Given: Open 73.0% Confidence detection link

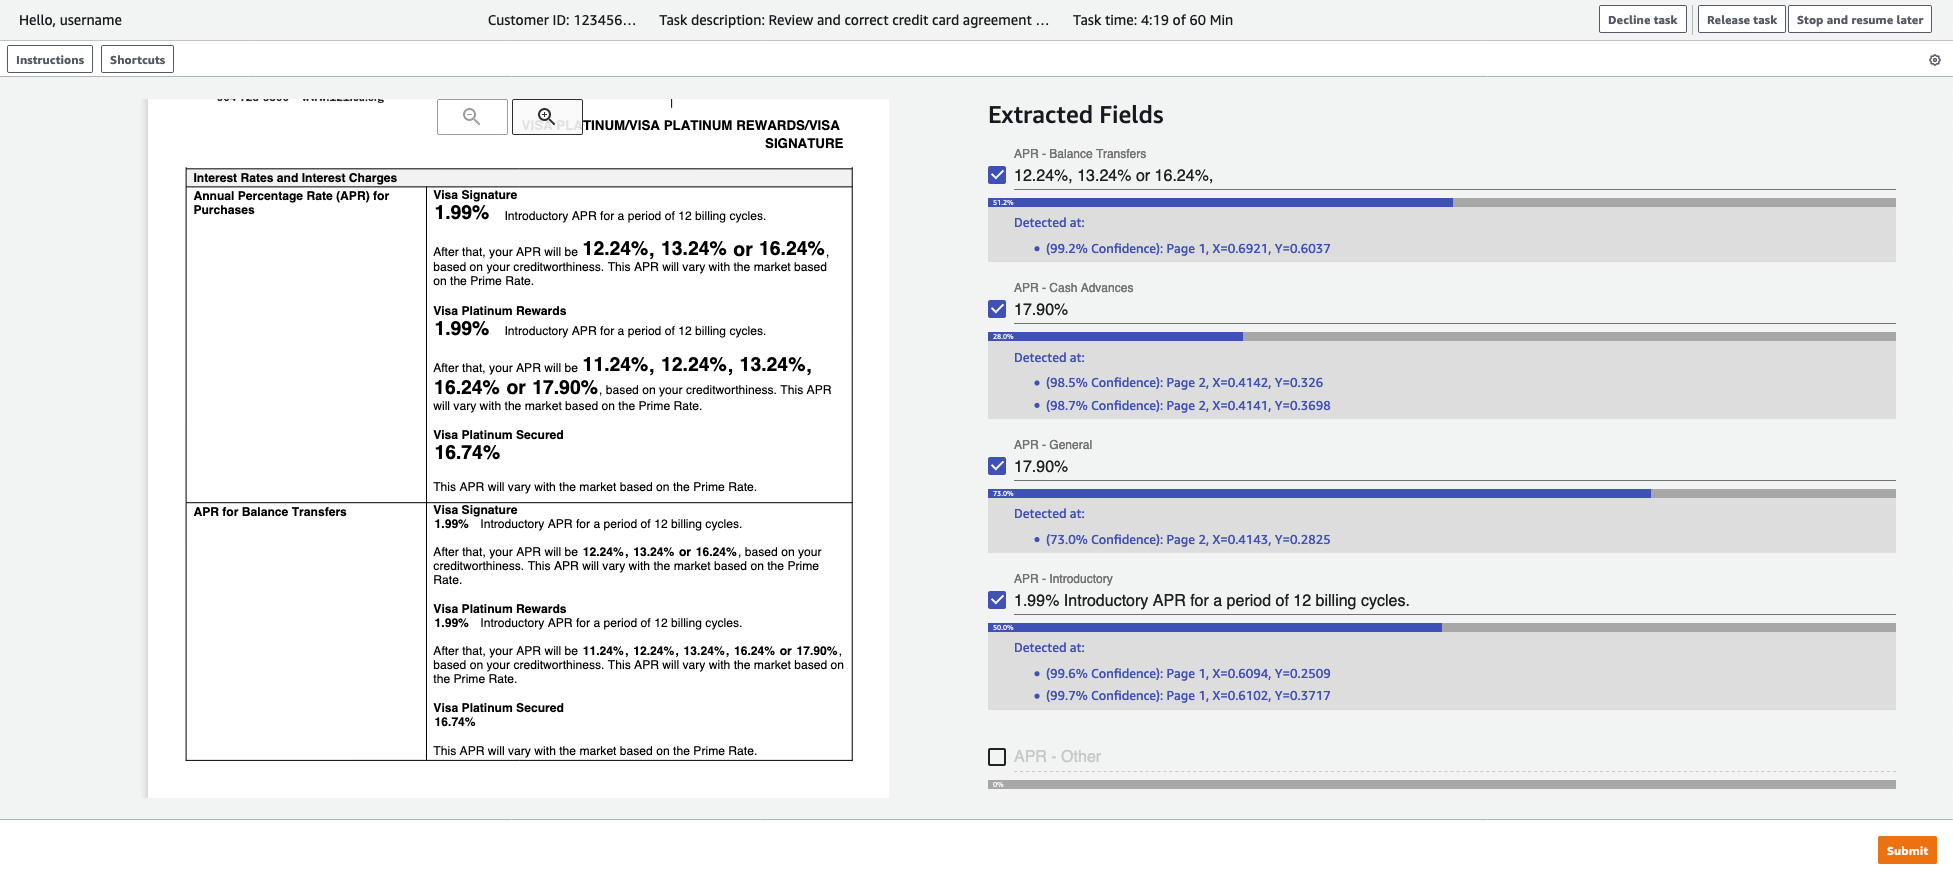Looking at the screenshot, I should tap(1188, 540).
